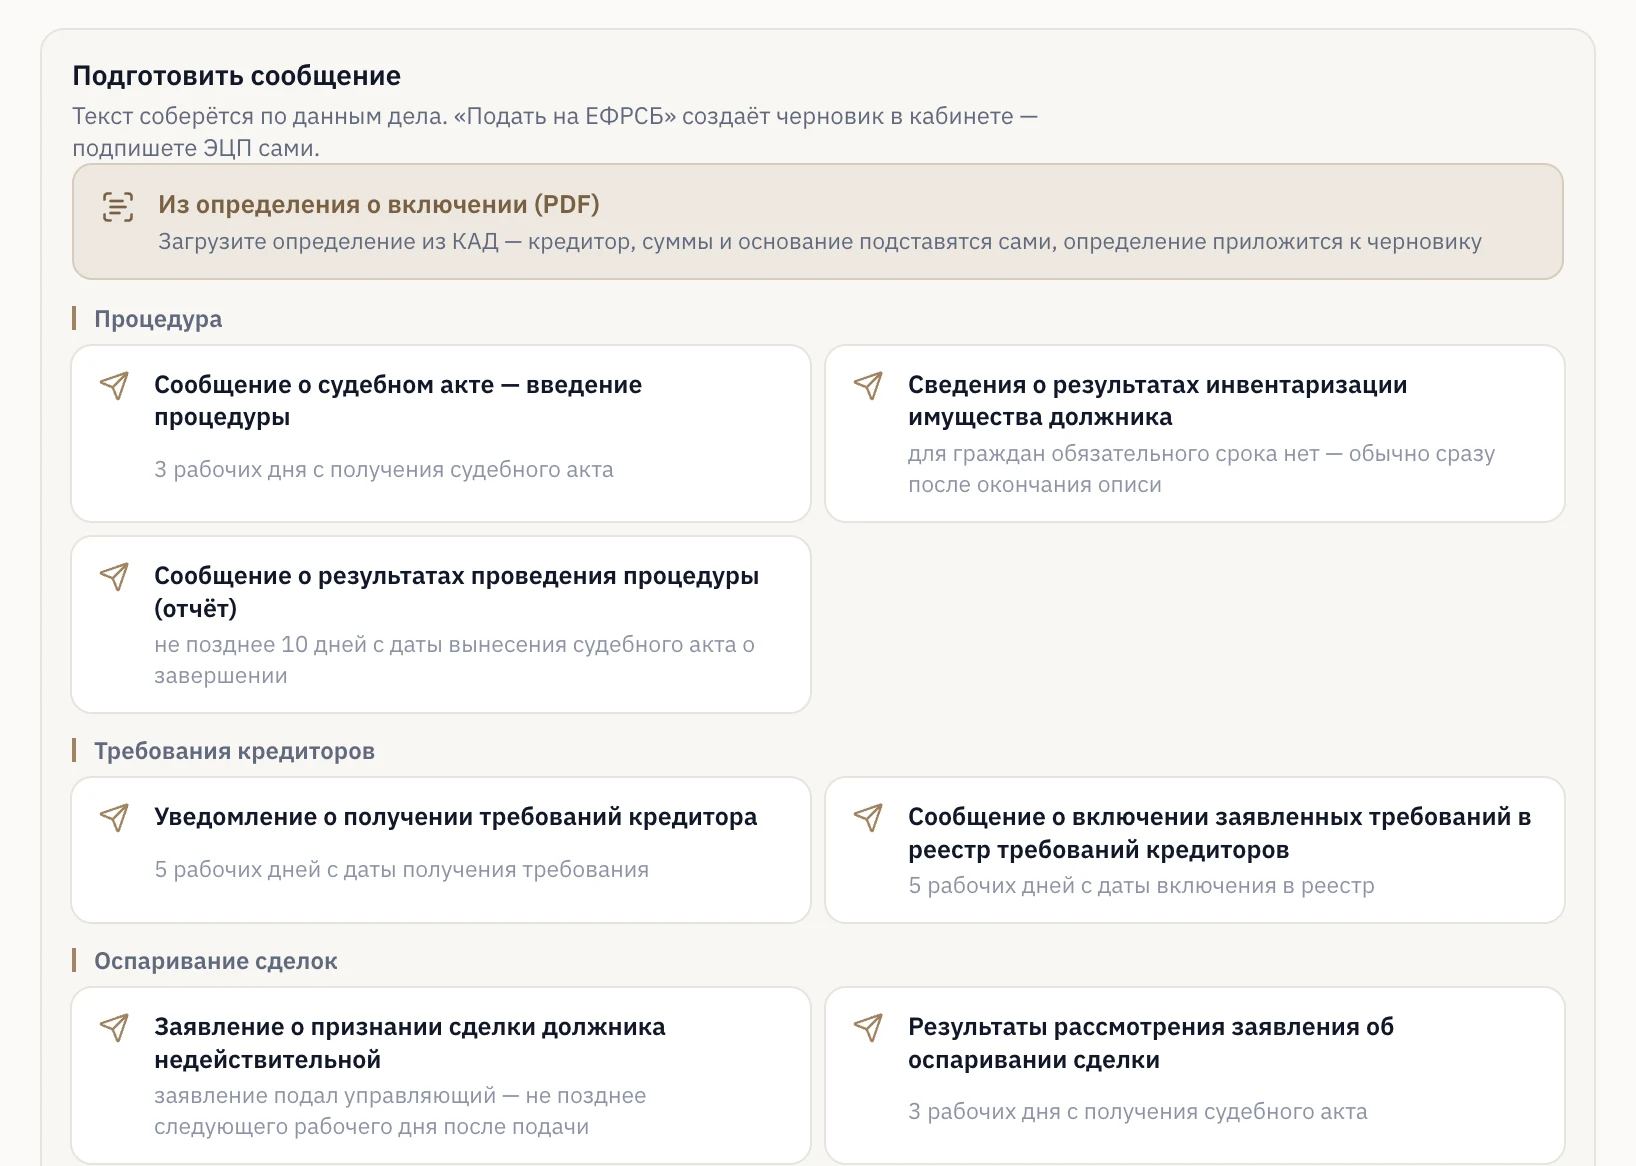Click paper-plane icon for «Результаты рассмотрения заявления» card
1636x1166 pixels.
[x=869, y=1028]
